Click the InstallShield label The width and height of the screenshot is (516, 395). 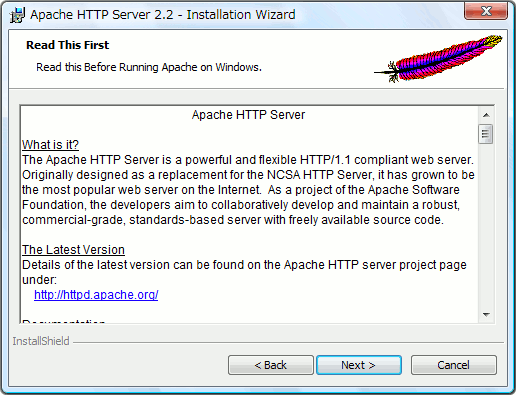coord(41,341)
